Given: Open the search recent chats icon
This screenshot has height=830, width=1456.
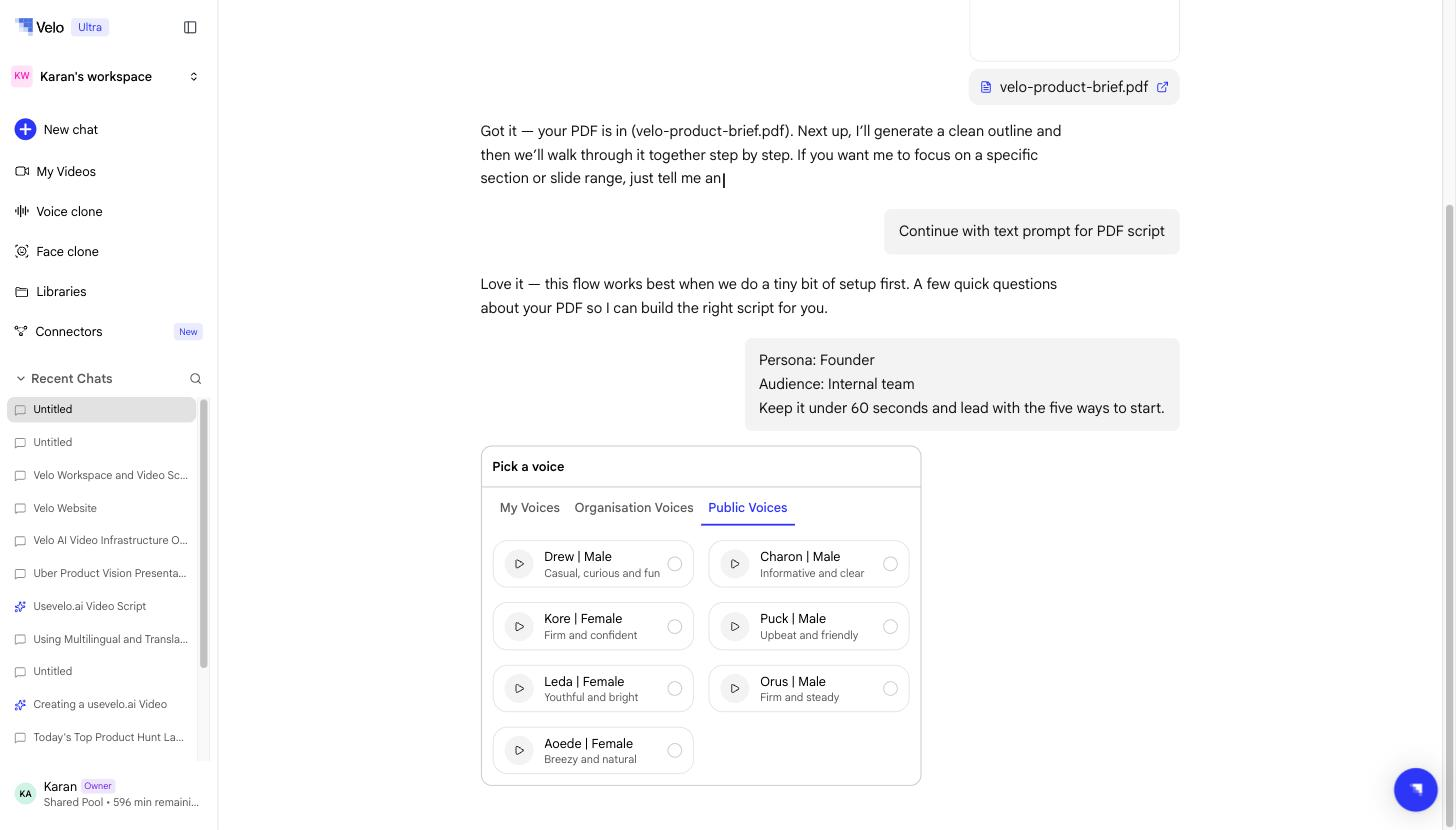Looking at the screenshot, I should [195, 378].
